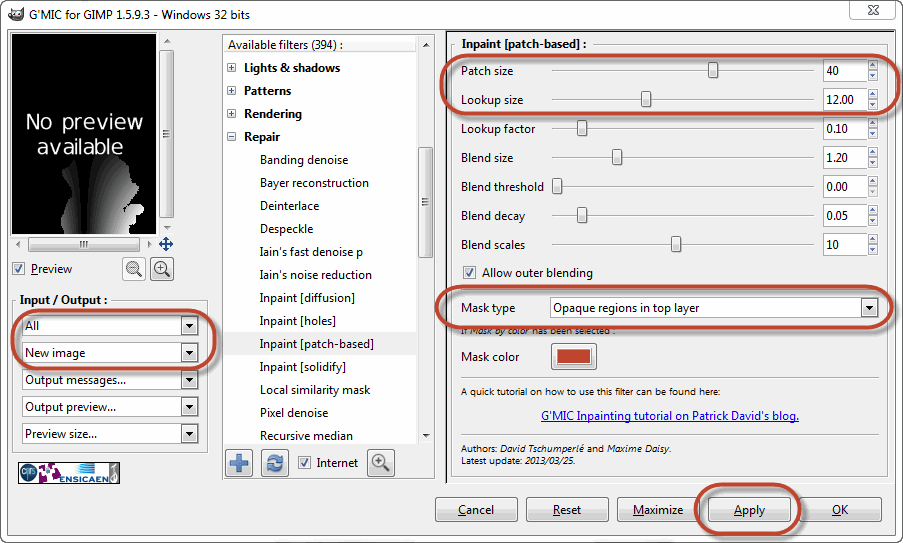Disable Allow outer blending checkbox

pyautogui.click(x=469, y=272)
